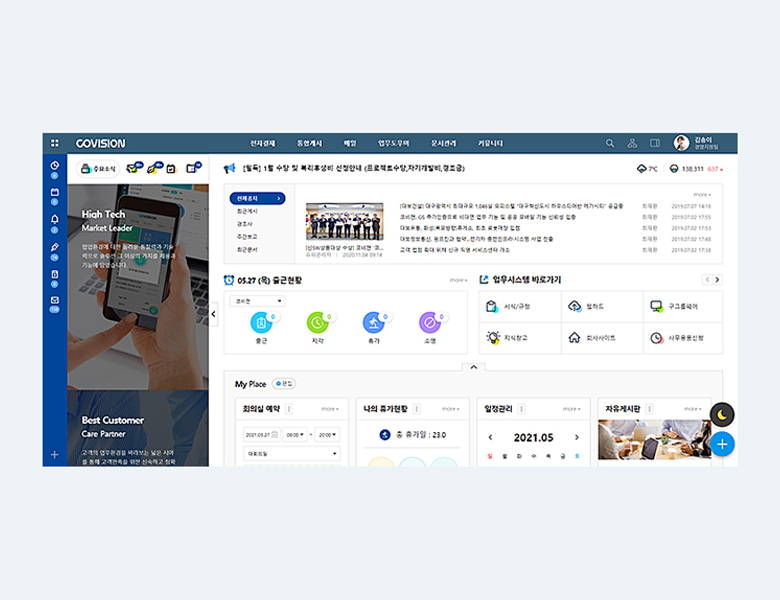780x600 pixels.
Task: Click more link in 일정관리 widget
Action: [x=570, y=409]
